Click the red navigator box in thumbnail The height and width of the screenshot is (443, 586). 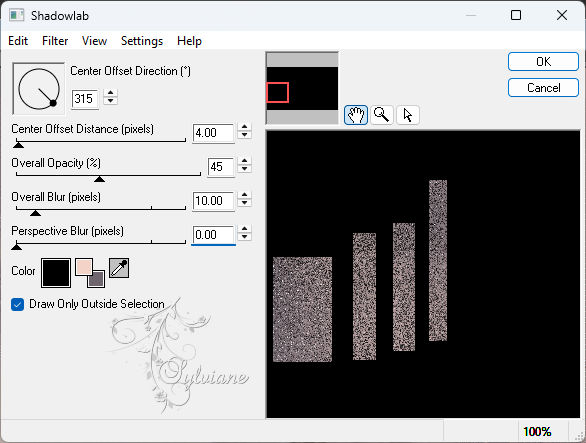[x=277, y=92]
